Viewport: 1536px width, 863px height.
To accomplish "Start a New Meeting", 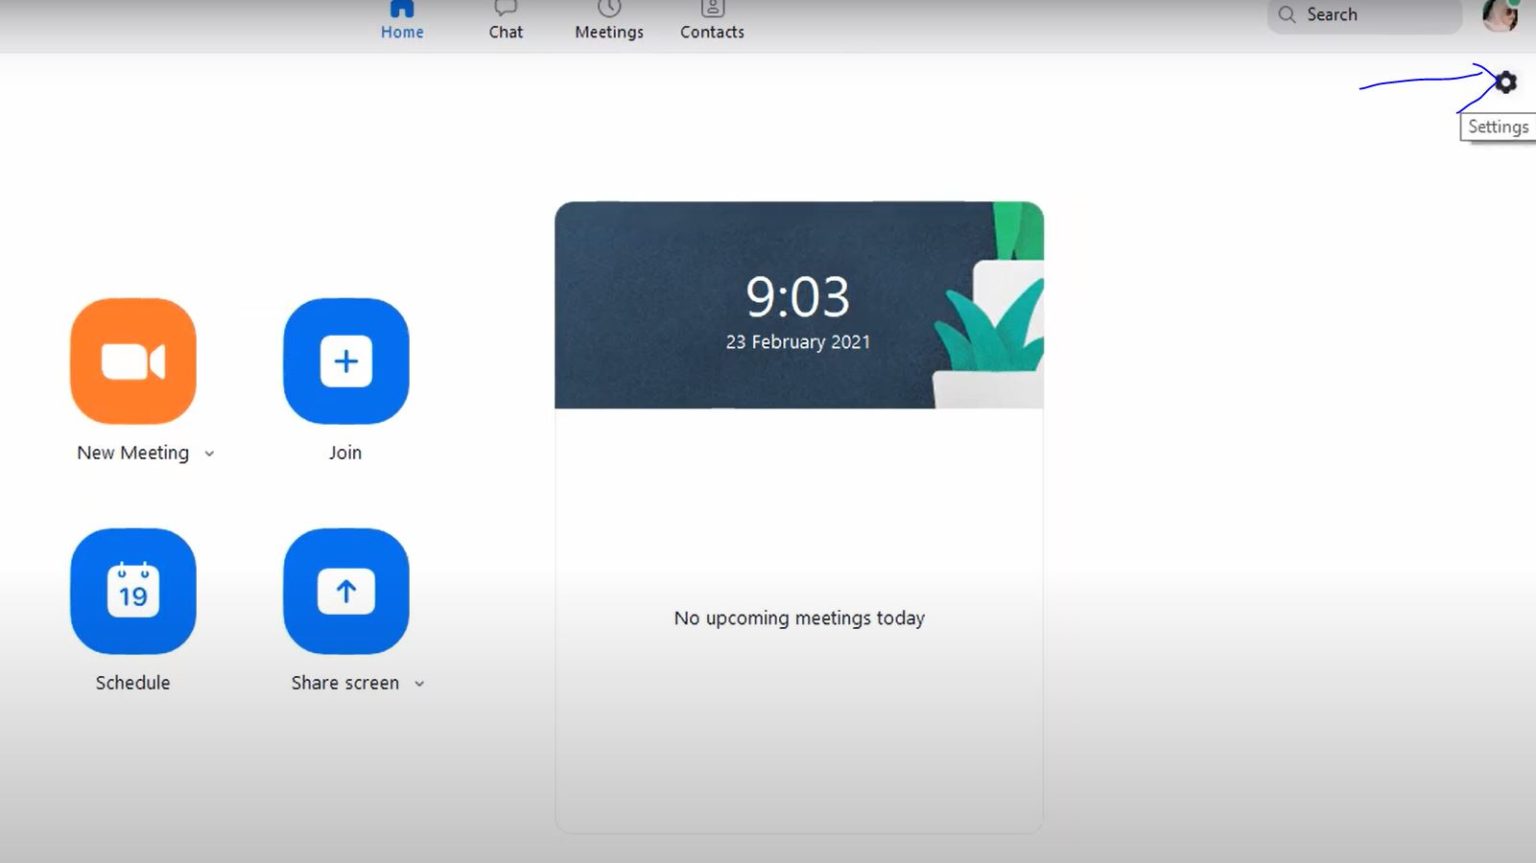I will pyautogui.click(x=132, y=361).
